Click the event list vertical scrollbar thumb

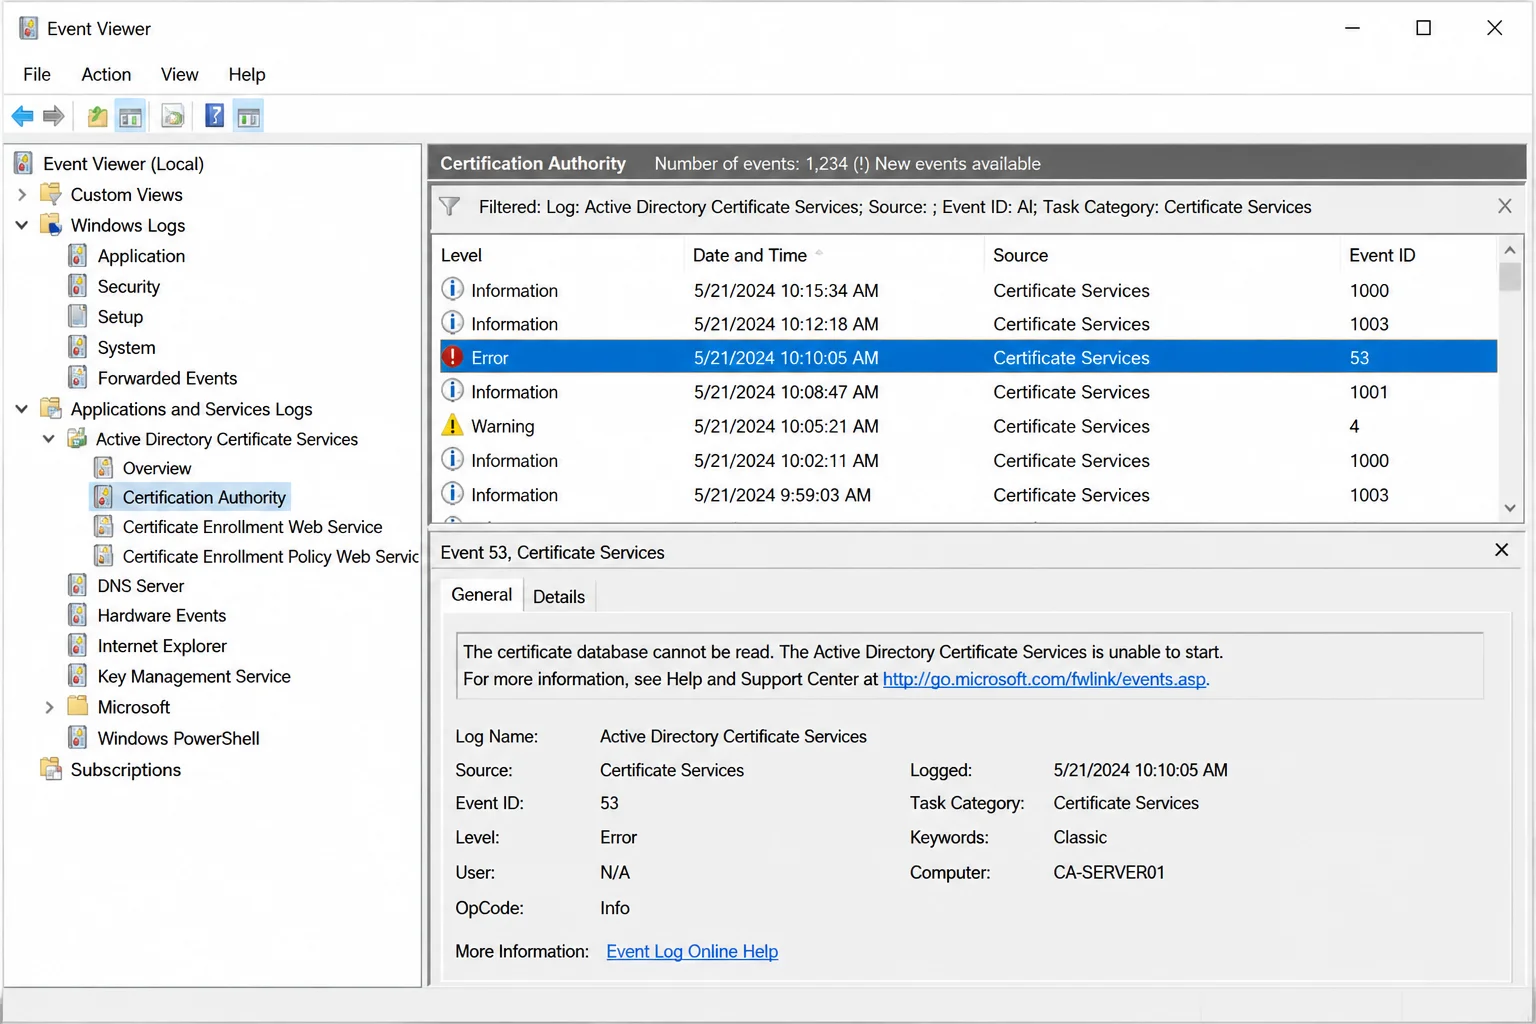coord(1510,276)
